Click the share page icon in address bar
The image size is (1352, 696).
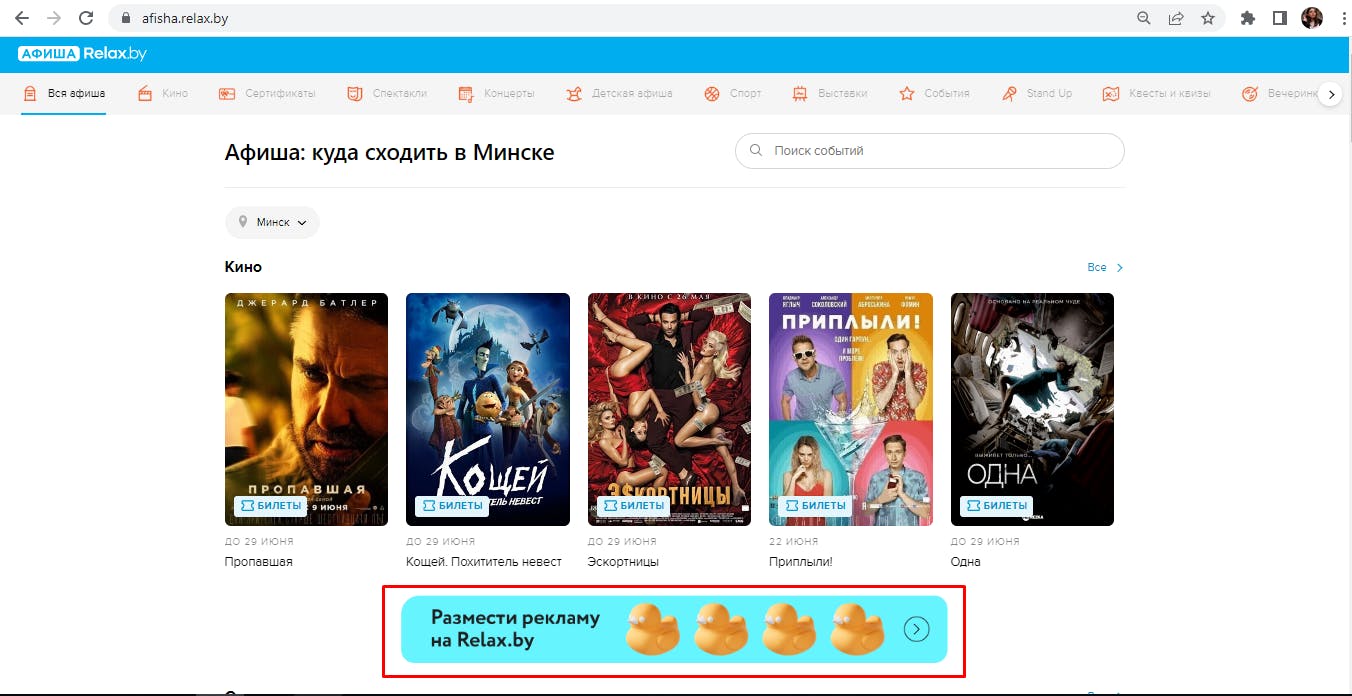tap(1176, 18)
